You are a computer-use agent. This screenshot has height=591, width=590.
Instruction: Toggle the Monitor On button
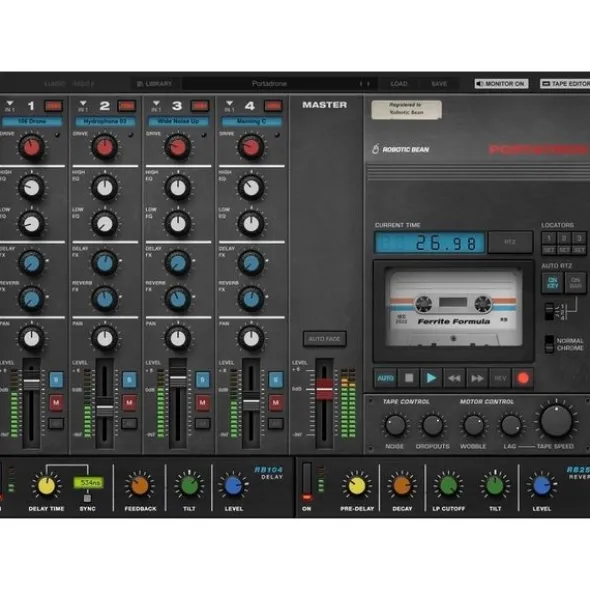[501, 84]
